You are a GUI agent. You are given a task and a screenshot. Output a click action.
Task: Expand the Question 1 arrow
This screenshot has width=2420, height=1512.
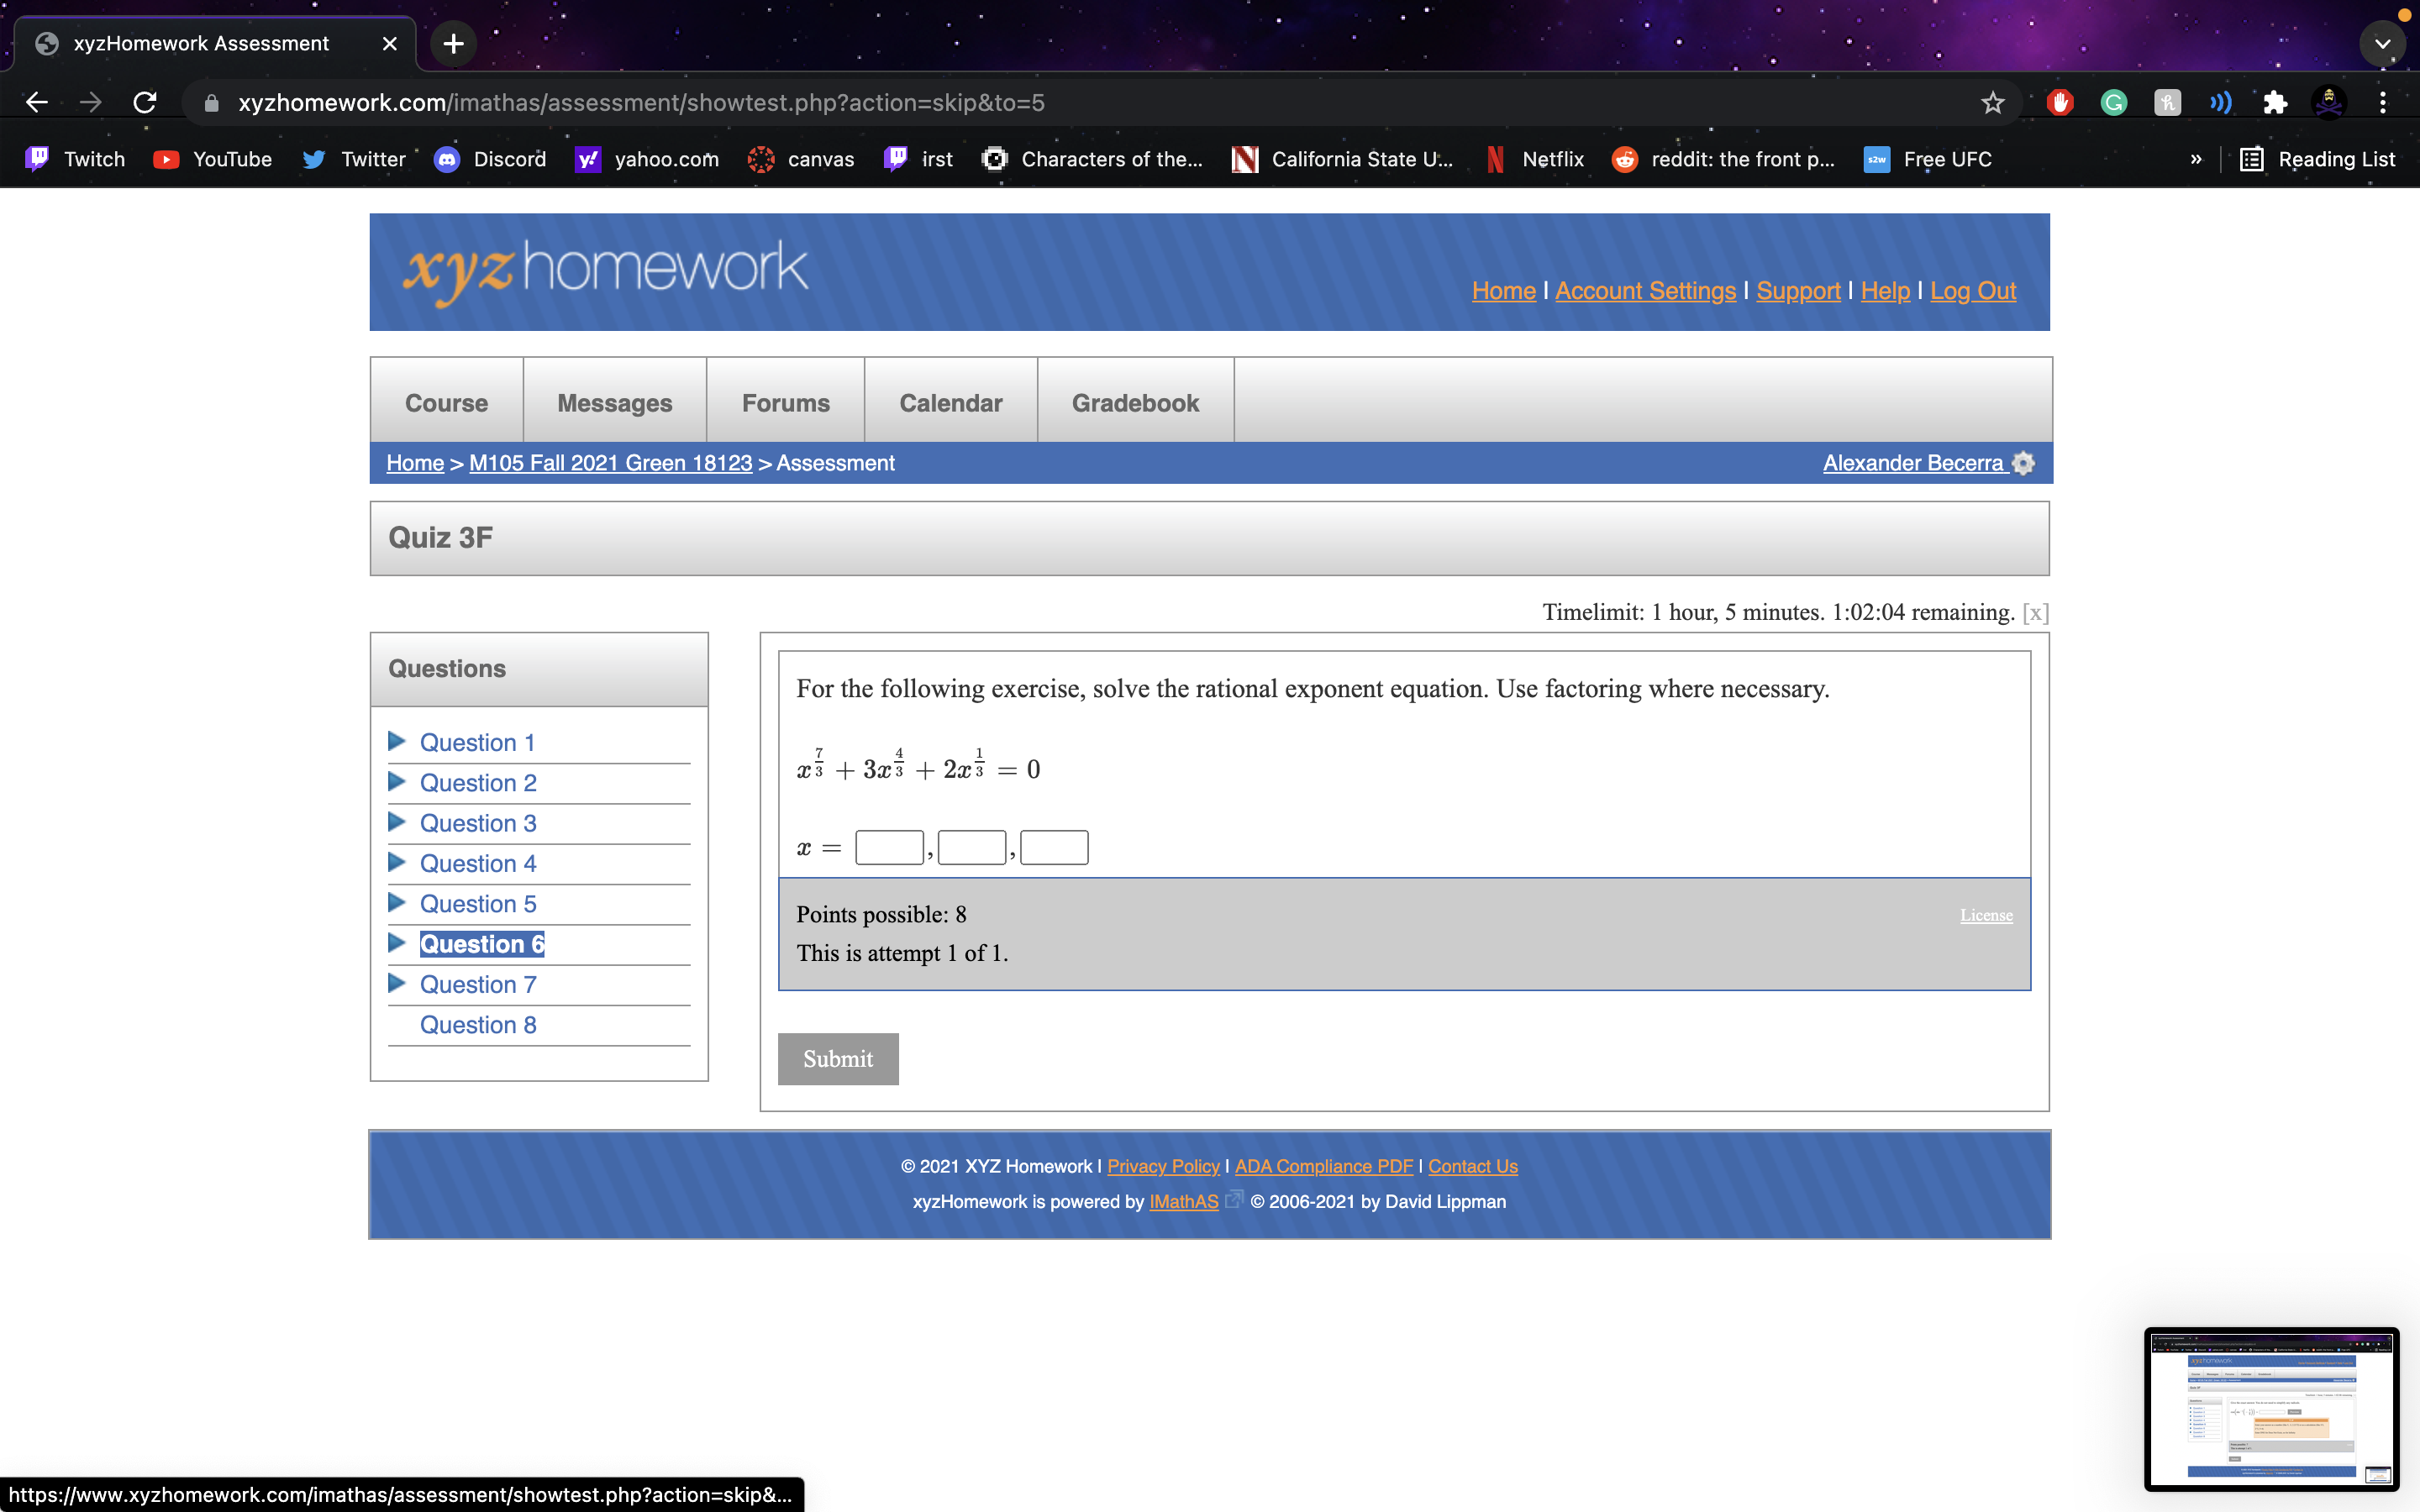point(397,741)
